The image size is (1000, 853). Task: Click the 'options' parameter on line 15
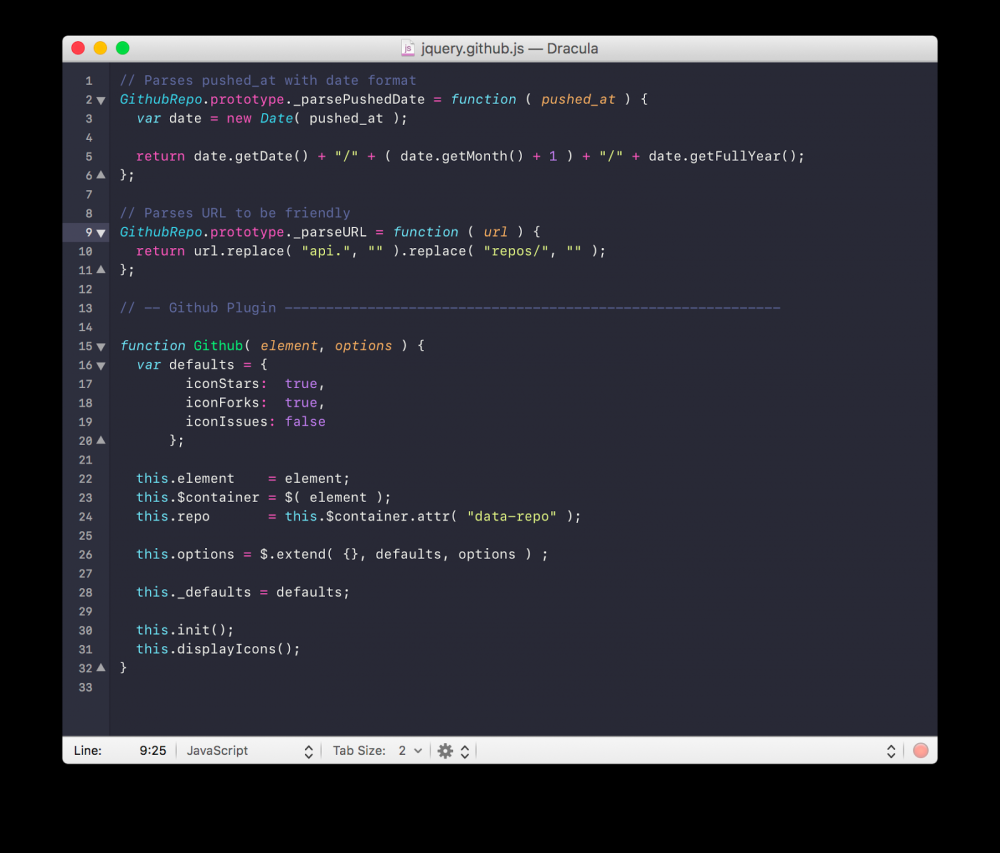coord(364,346)
